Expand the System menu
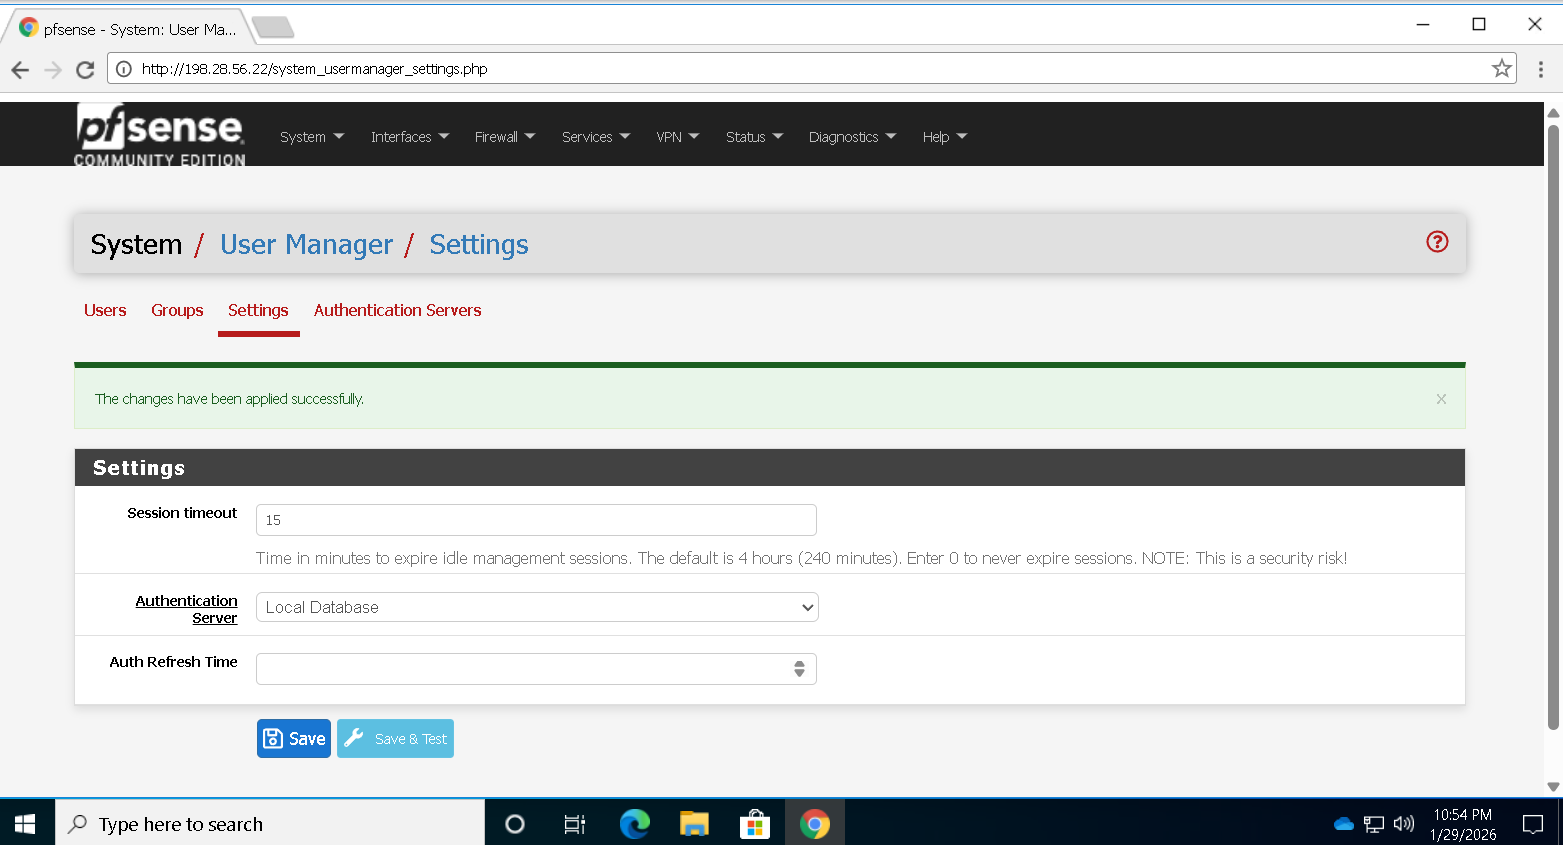Screen dimensions: 1563x845 coord(311,137)
